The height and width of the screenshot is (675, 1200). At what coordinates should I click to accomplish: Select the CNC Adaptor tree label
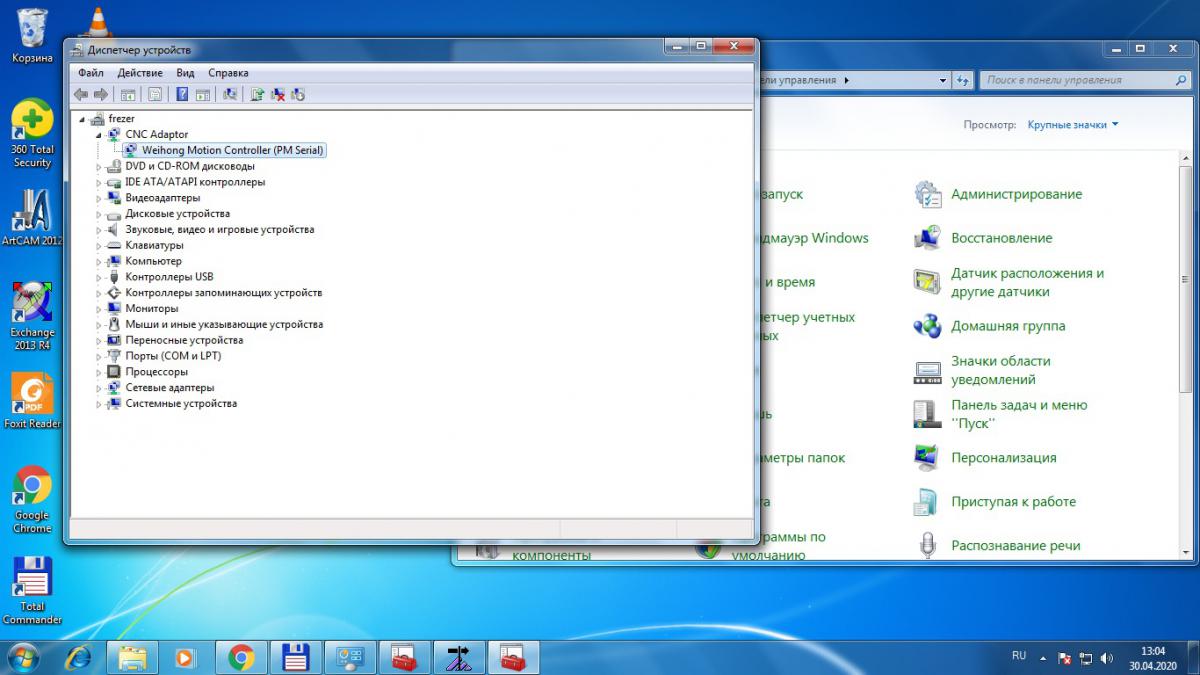[156, 134]
